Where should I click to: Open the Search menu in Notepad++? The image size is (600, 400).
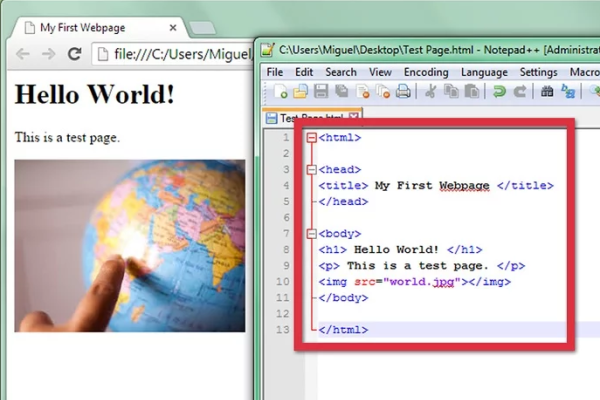pyautogui.click(x=341, y=72)
